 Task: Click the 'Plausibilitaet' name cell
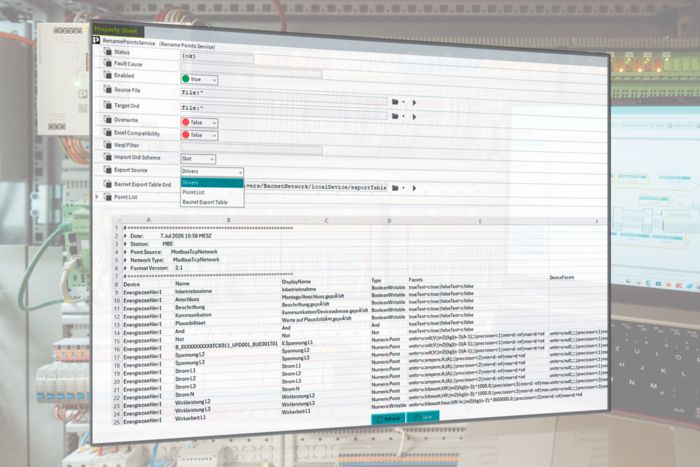click(x=190, y=323)
